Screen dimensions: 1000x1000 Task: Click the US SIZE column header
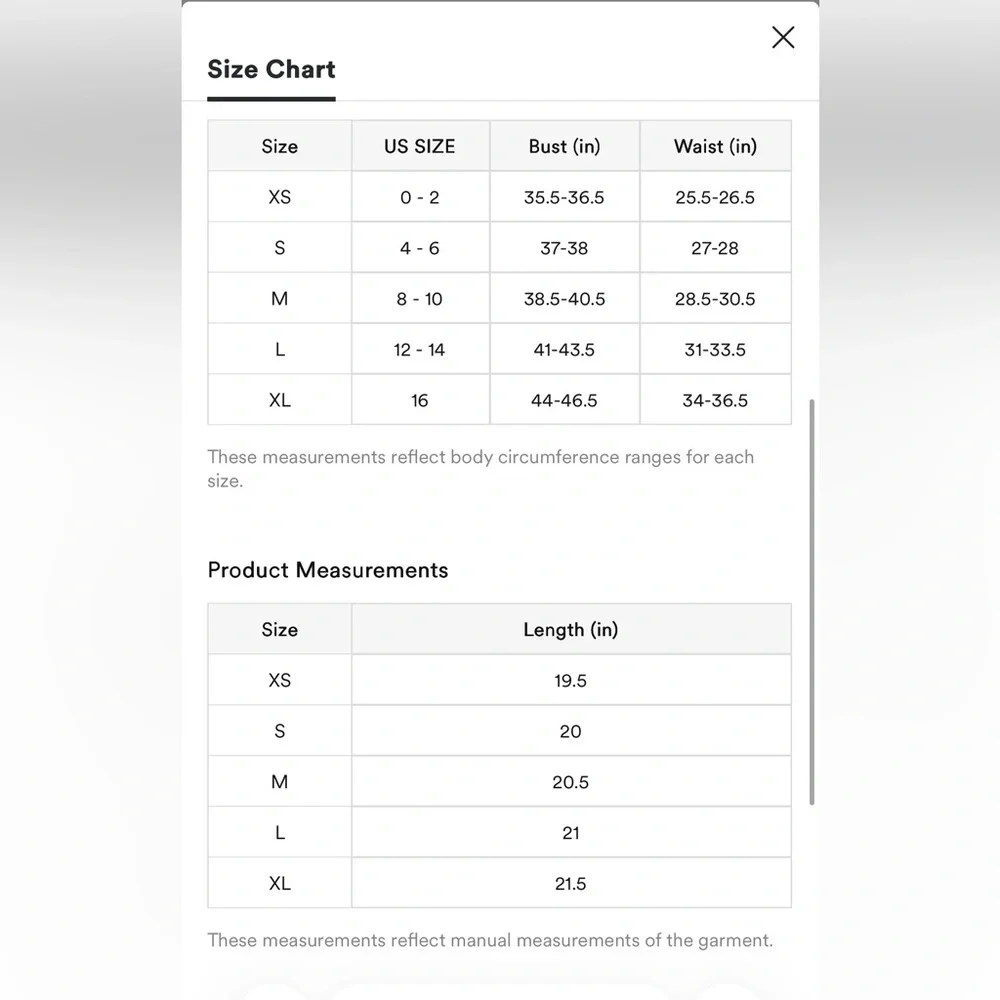420,146
